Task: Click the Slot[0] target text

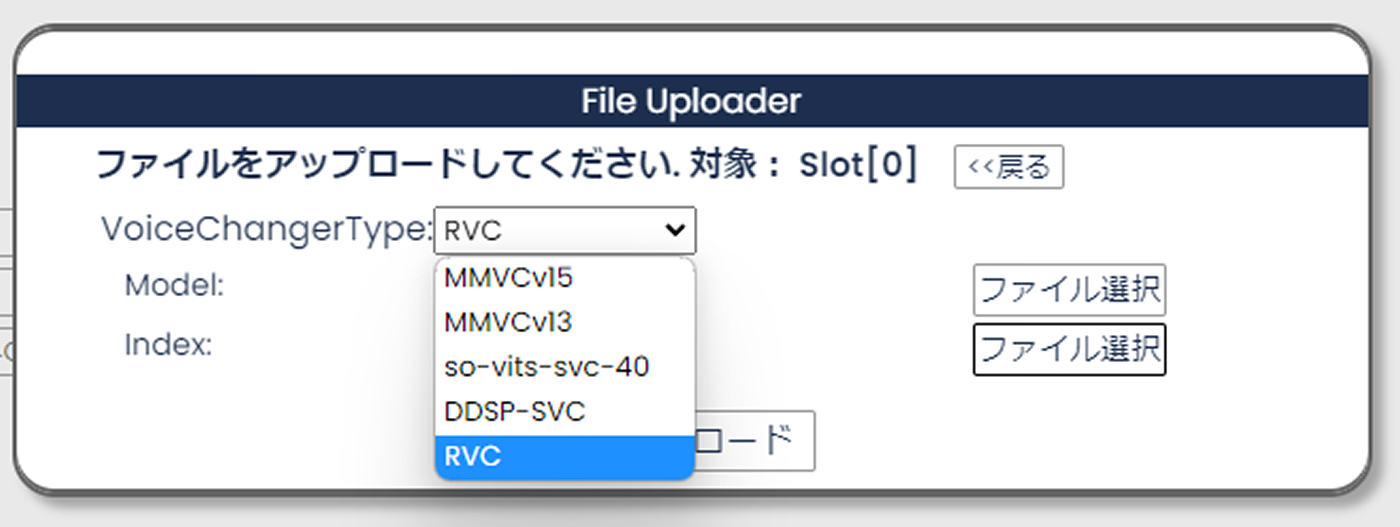Action: tap(858, 165)
